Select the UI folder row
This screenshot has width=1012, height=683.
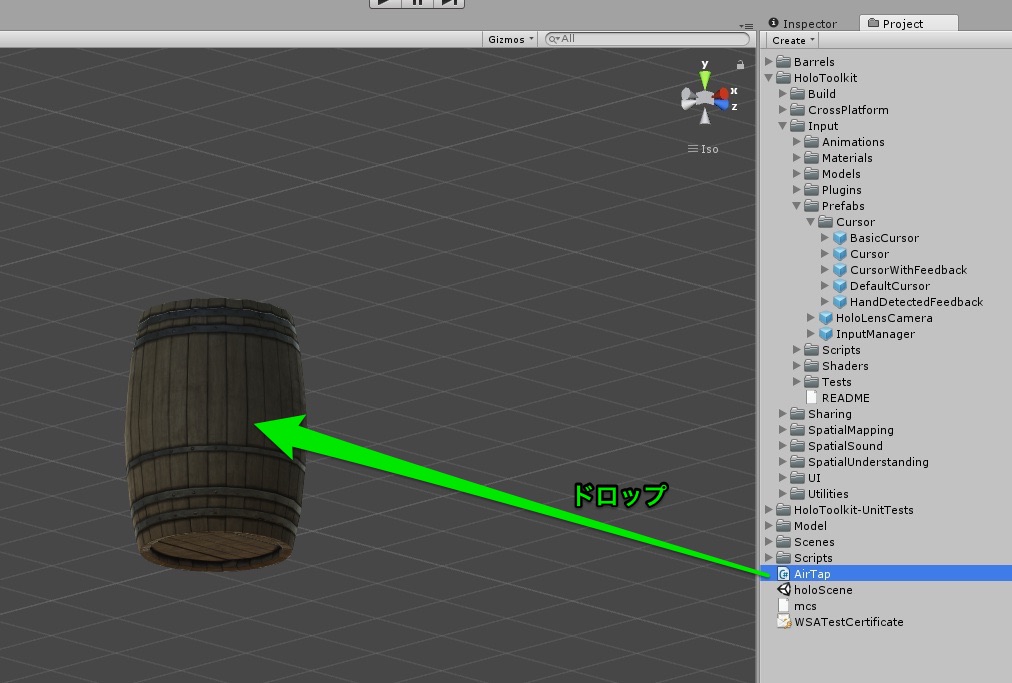click(x=886, y=478)
